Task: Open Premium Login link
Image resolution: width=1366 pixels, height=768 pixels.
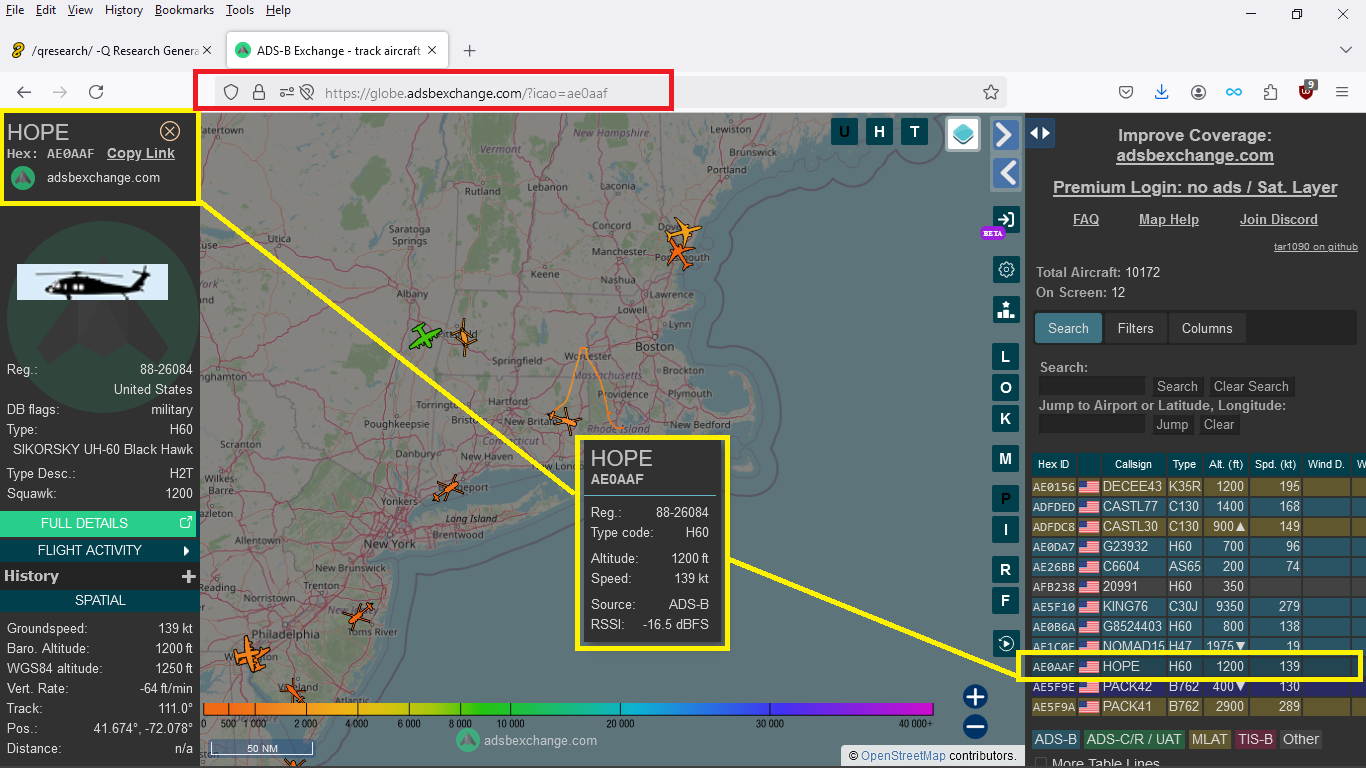Action: [x=1195, y=187]
